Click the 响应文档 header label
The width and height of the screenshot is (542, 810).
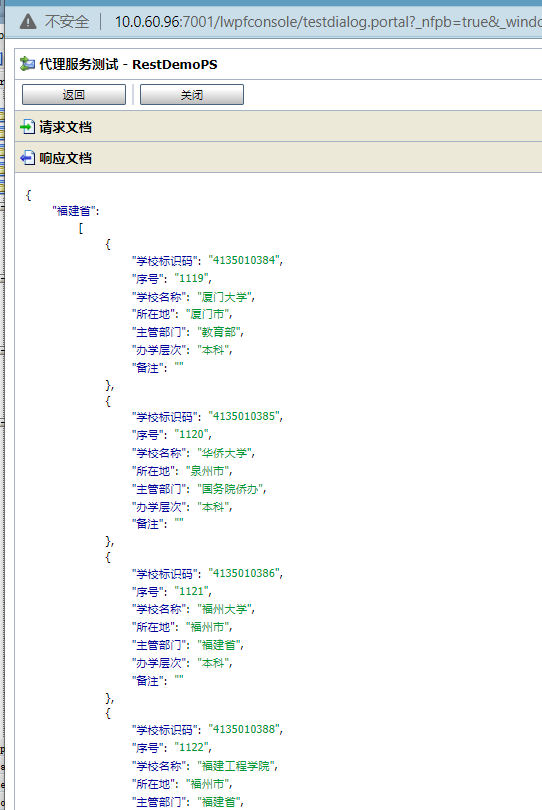[x=66, y=158]
